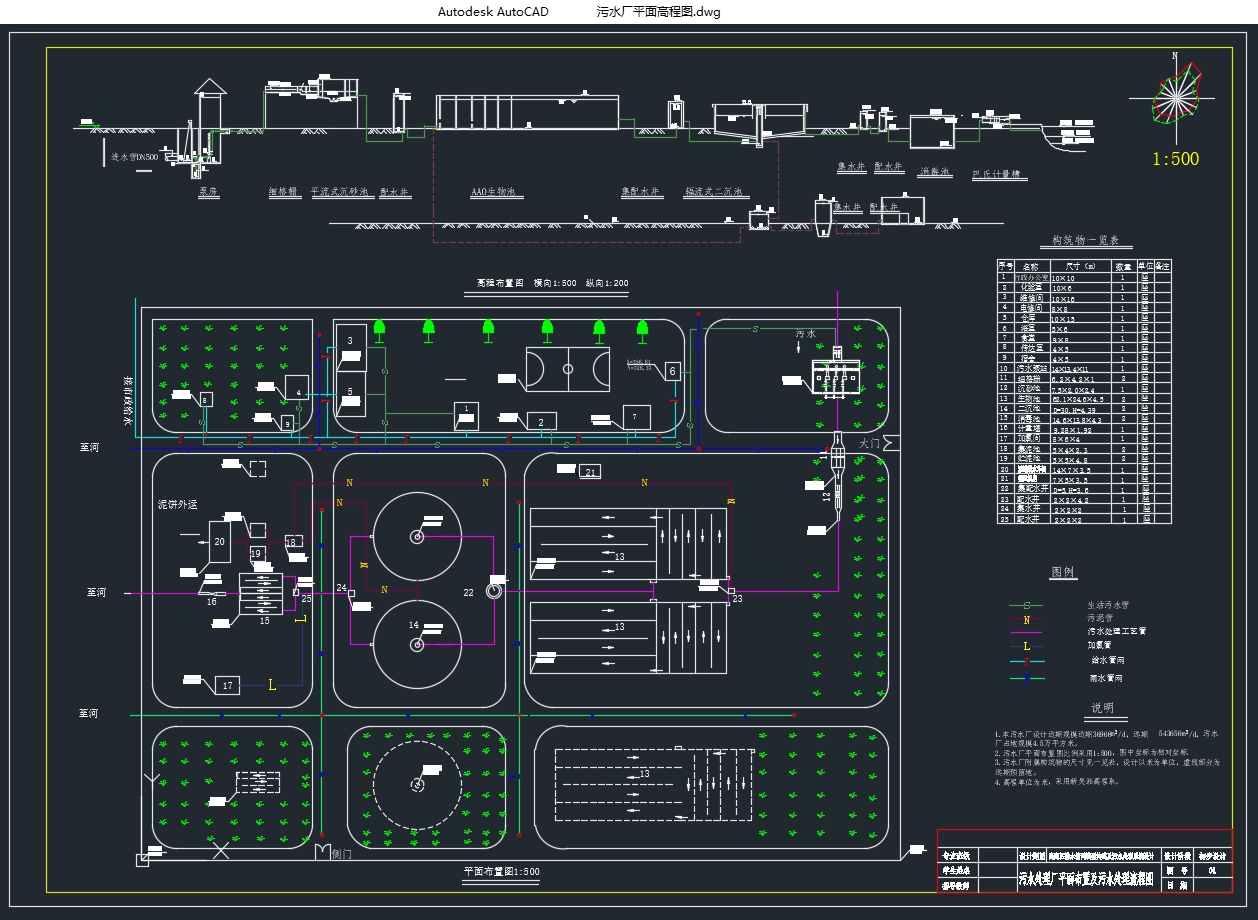
Task: Select the yellow 1:500 scale text
Action: click(x=1175, y=159)
